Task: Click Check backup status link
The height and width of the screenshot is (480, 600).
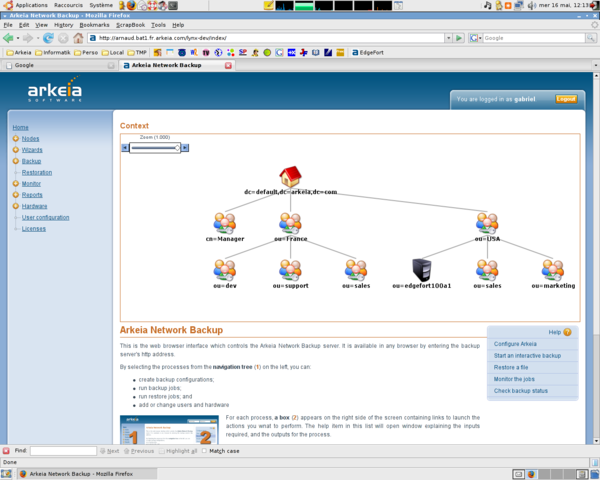Action: [x=520, y=391]
